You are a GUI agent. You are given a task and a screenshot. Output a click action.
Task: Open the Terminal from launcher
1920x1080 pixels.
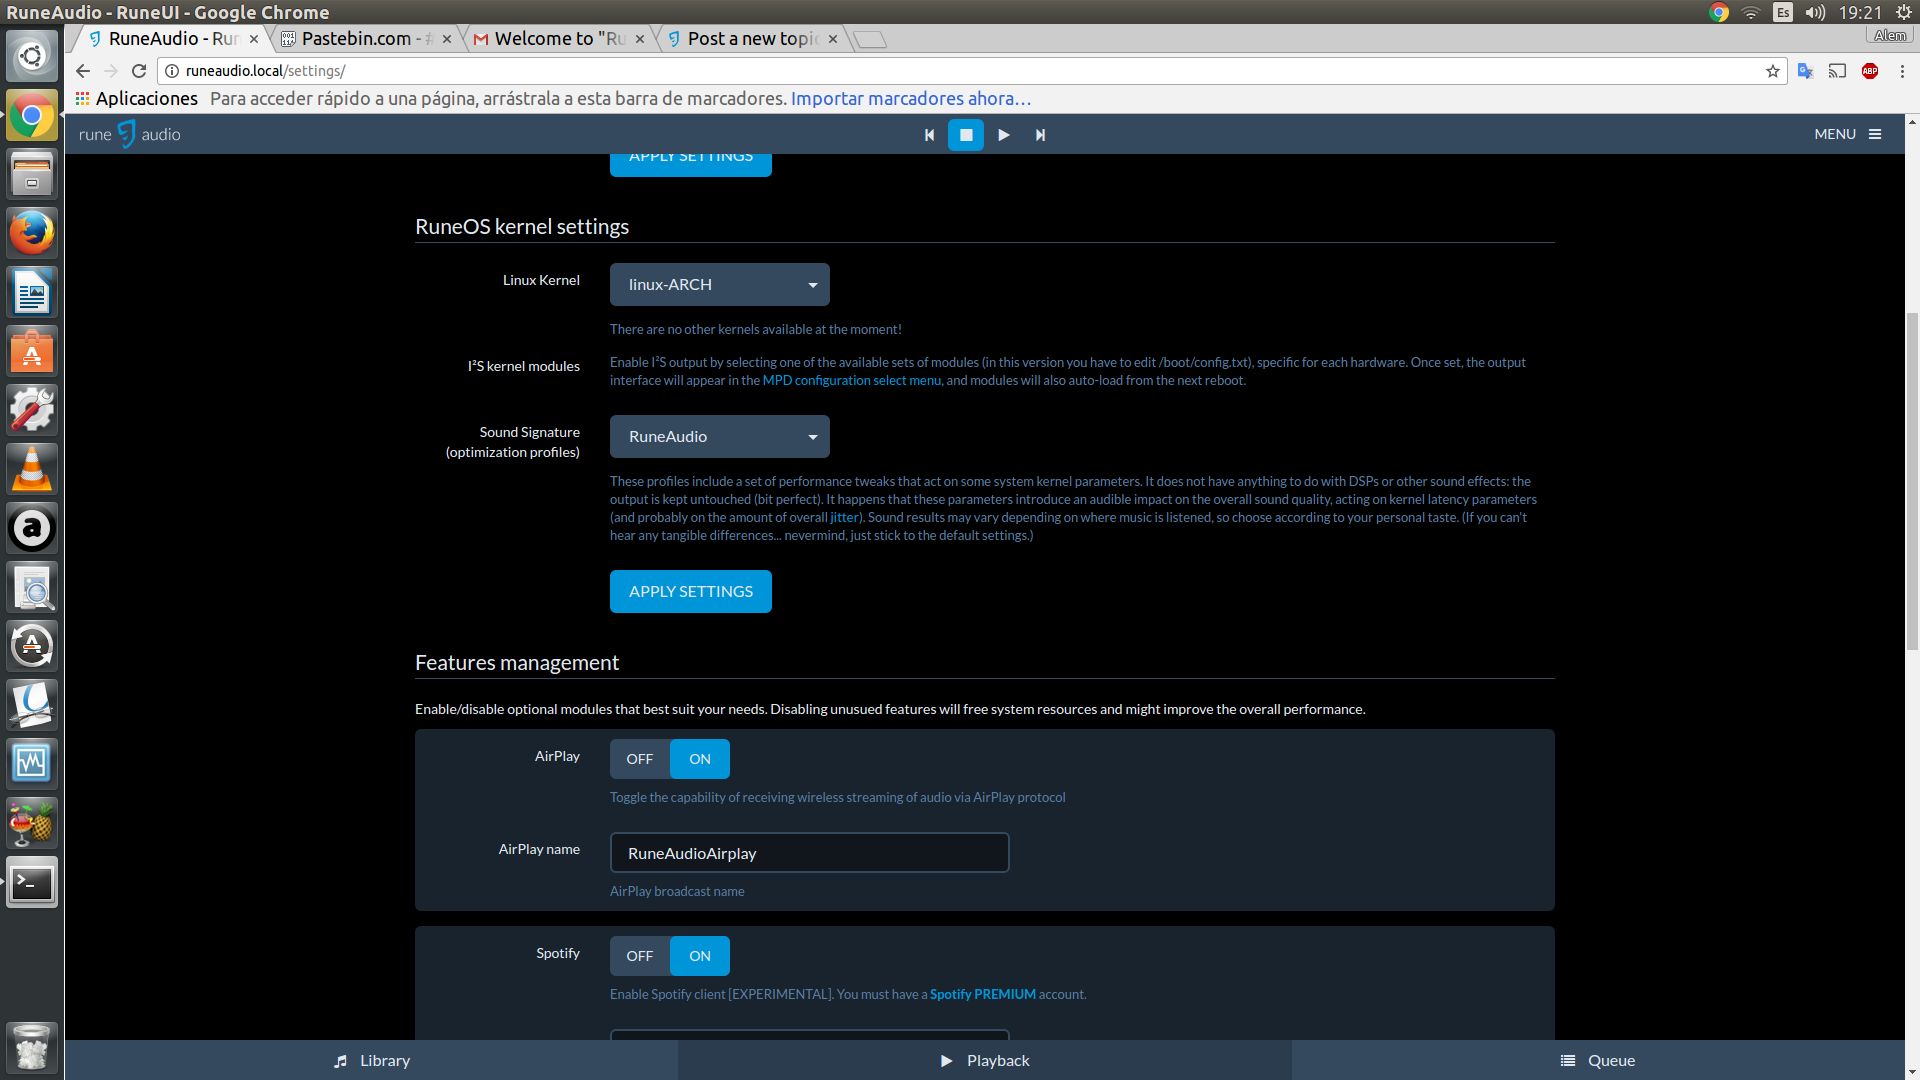[32, 882]
